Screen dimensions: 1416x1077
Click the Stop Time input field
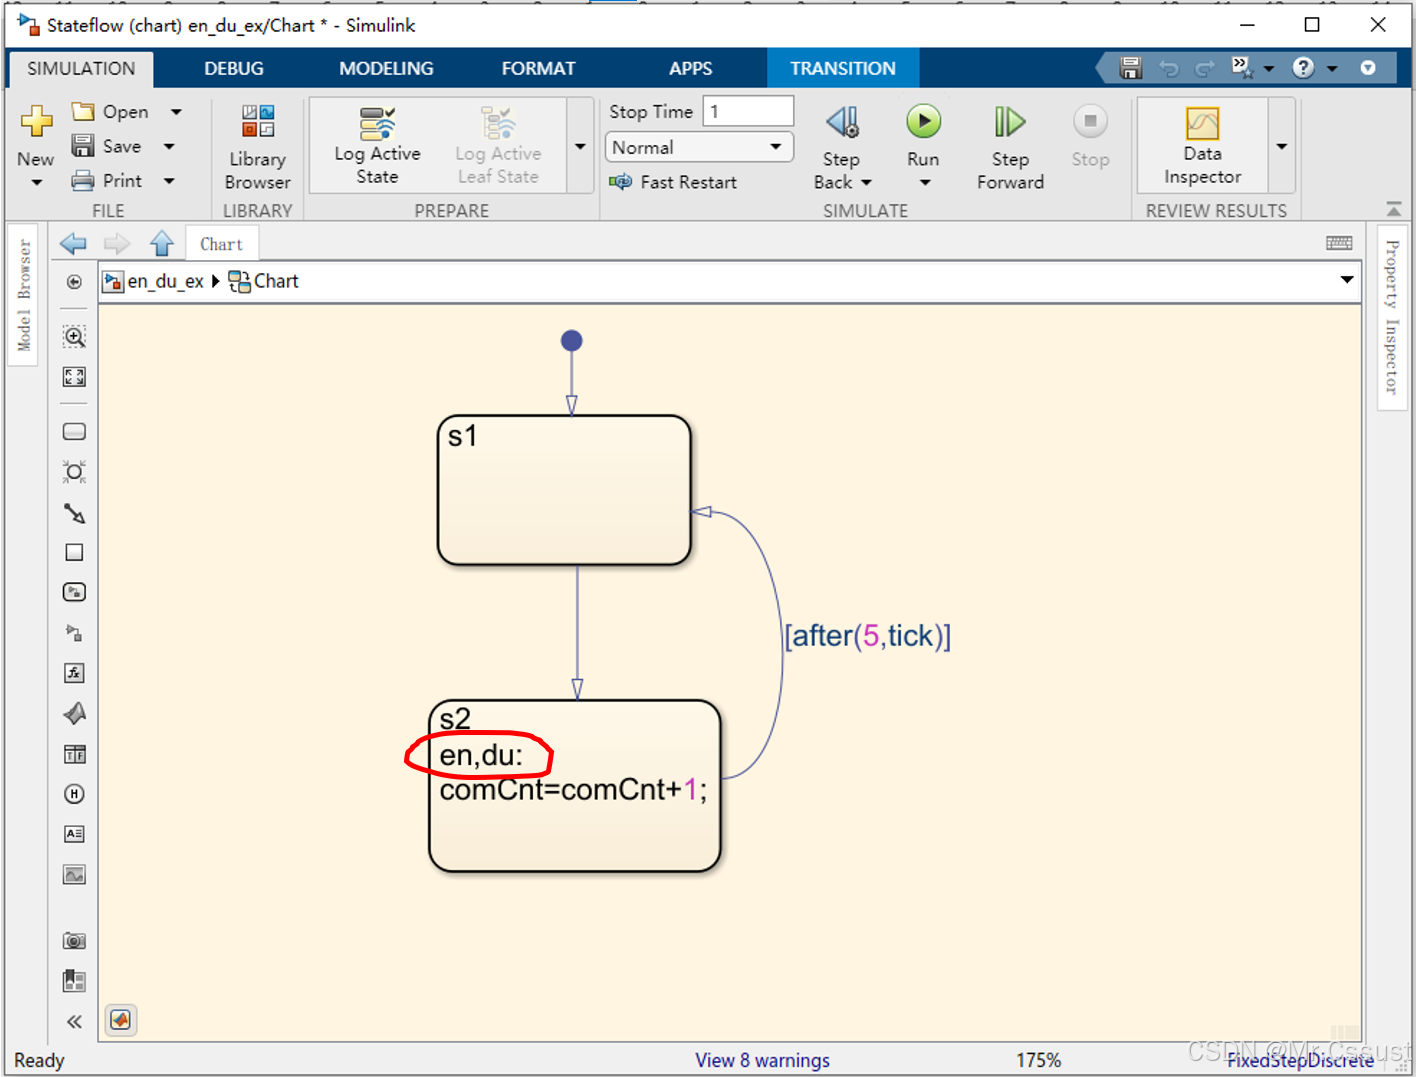pyautogui.click(x=747, y=111)
